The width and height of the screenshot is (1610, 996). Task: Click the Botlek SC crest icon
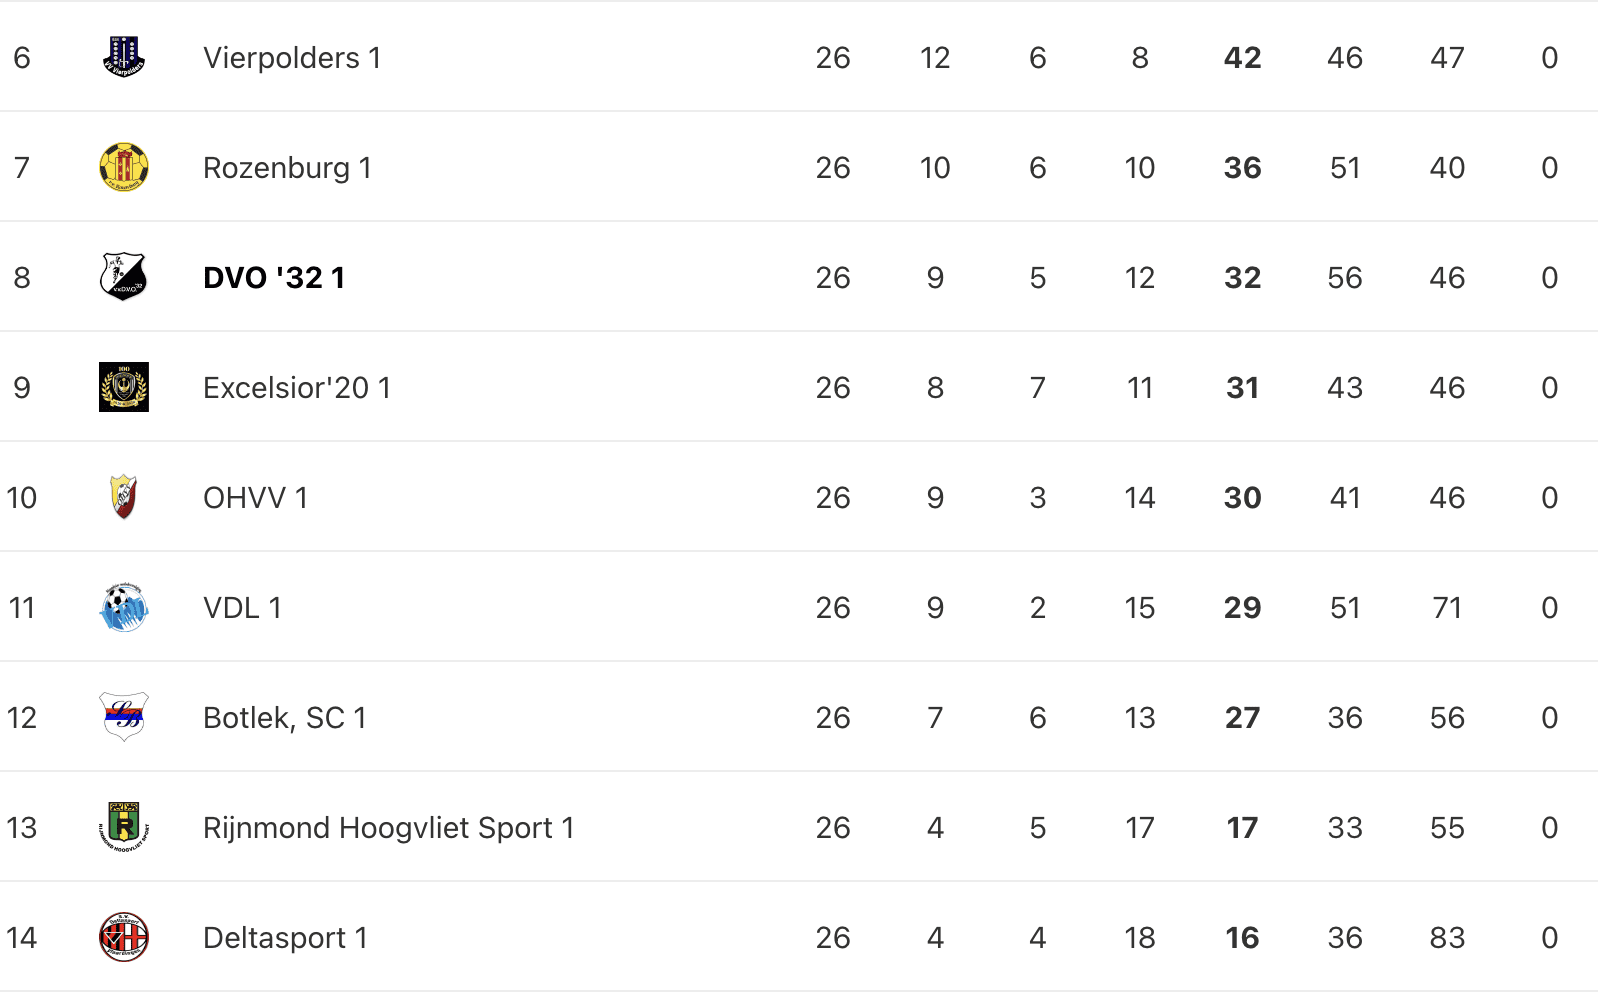tap(124, 717)
